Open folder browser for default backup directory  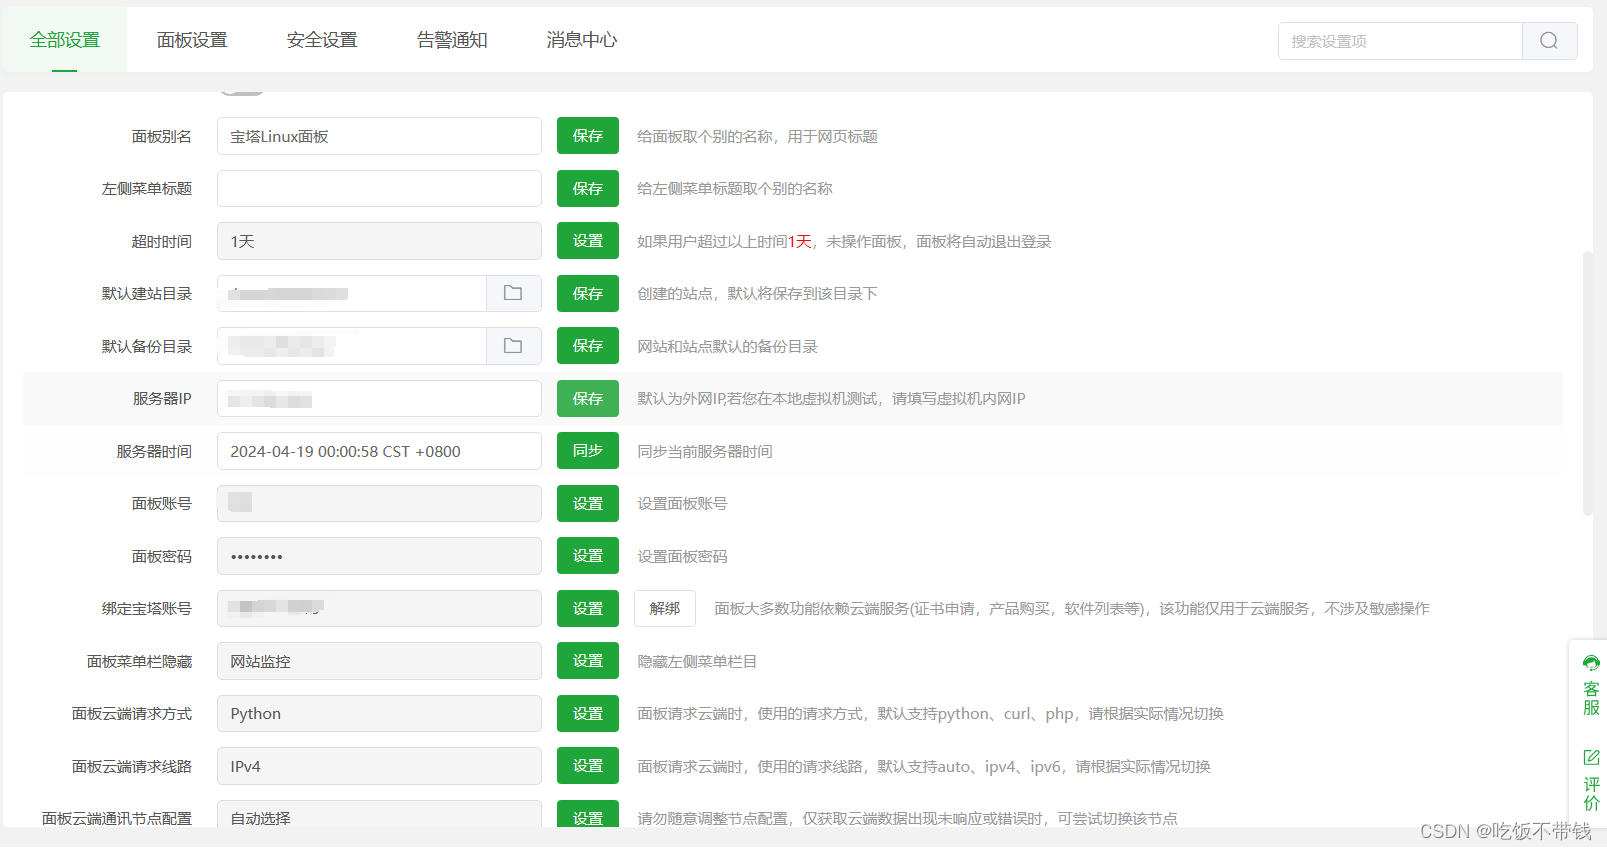click(x=513, y=346)
